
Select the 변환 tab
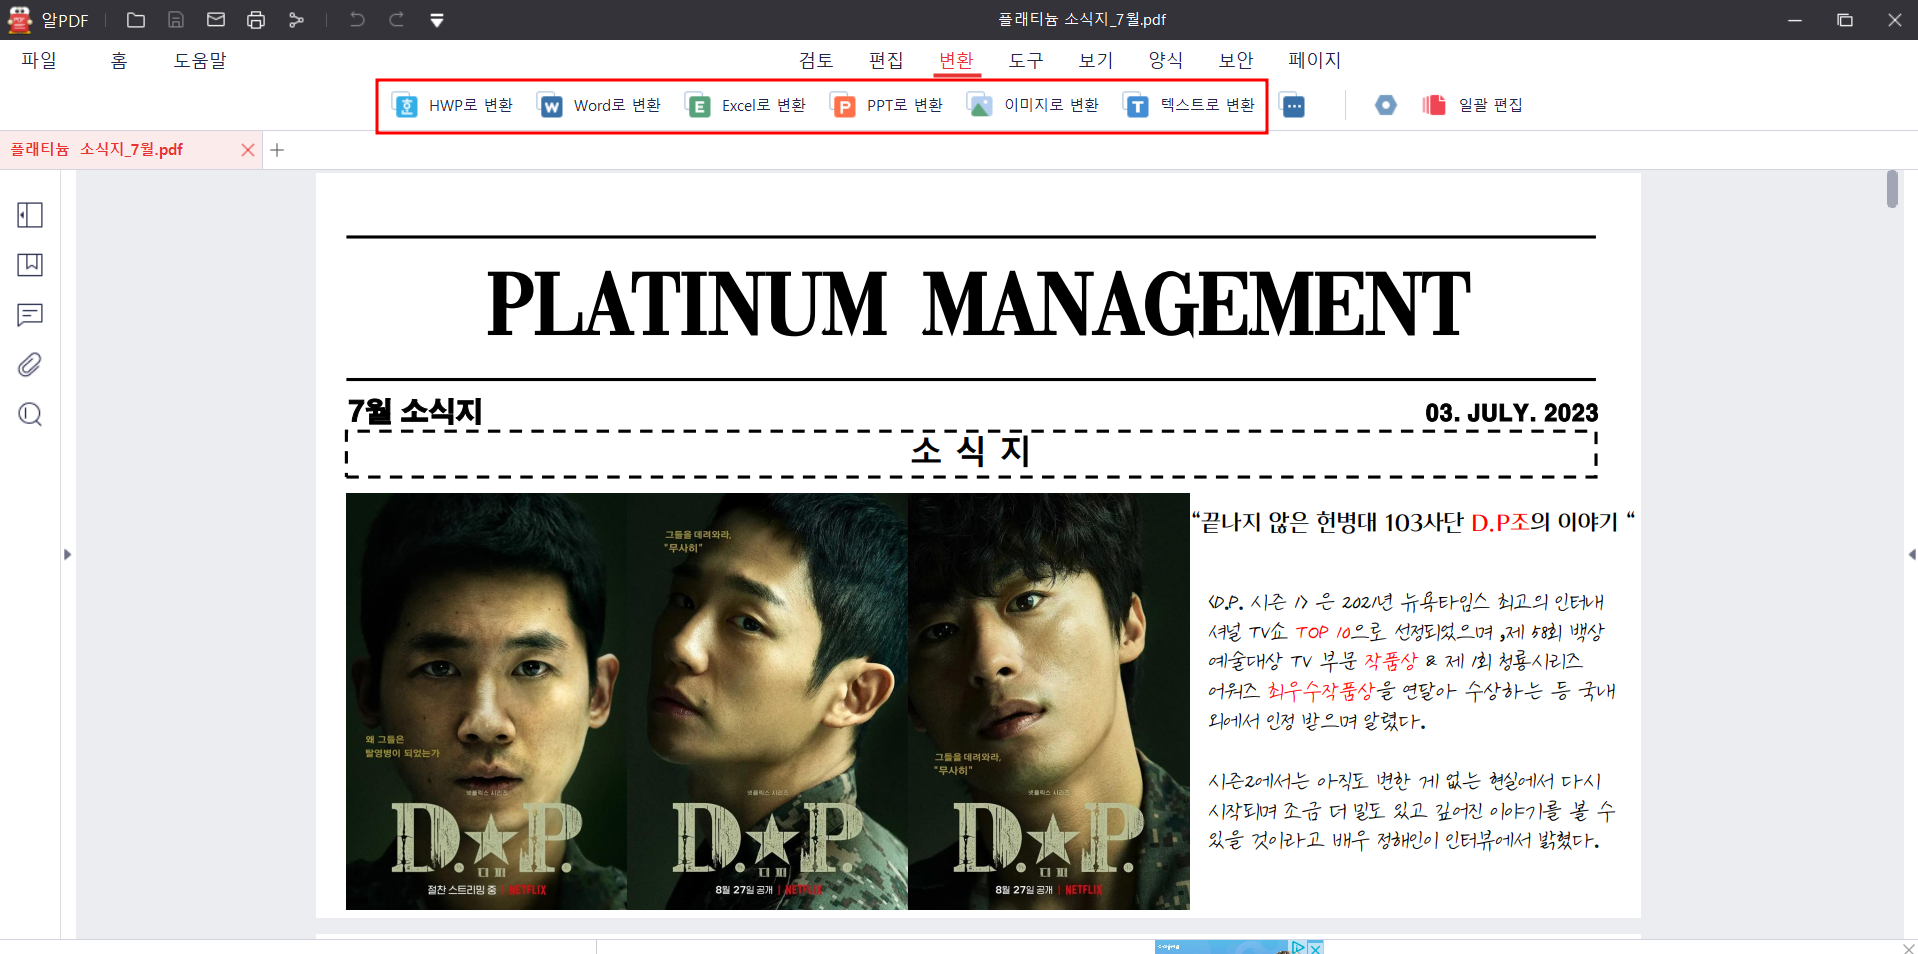(956, 61)
